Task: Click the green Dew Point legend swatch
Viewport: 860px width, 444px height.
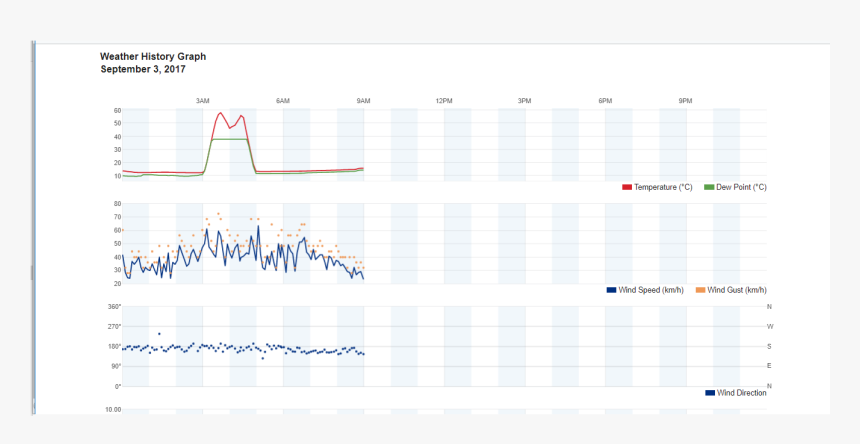Action: pos(710,187)
